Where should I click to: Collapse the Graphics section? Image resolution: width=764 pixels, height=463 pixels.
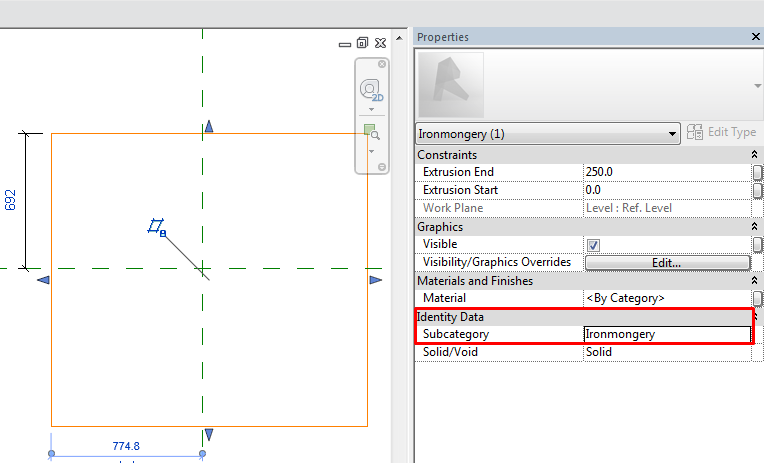click(754, 227)
